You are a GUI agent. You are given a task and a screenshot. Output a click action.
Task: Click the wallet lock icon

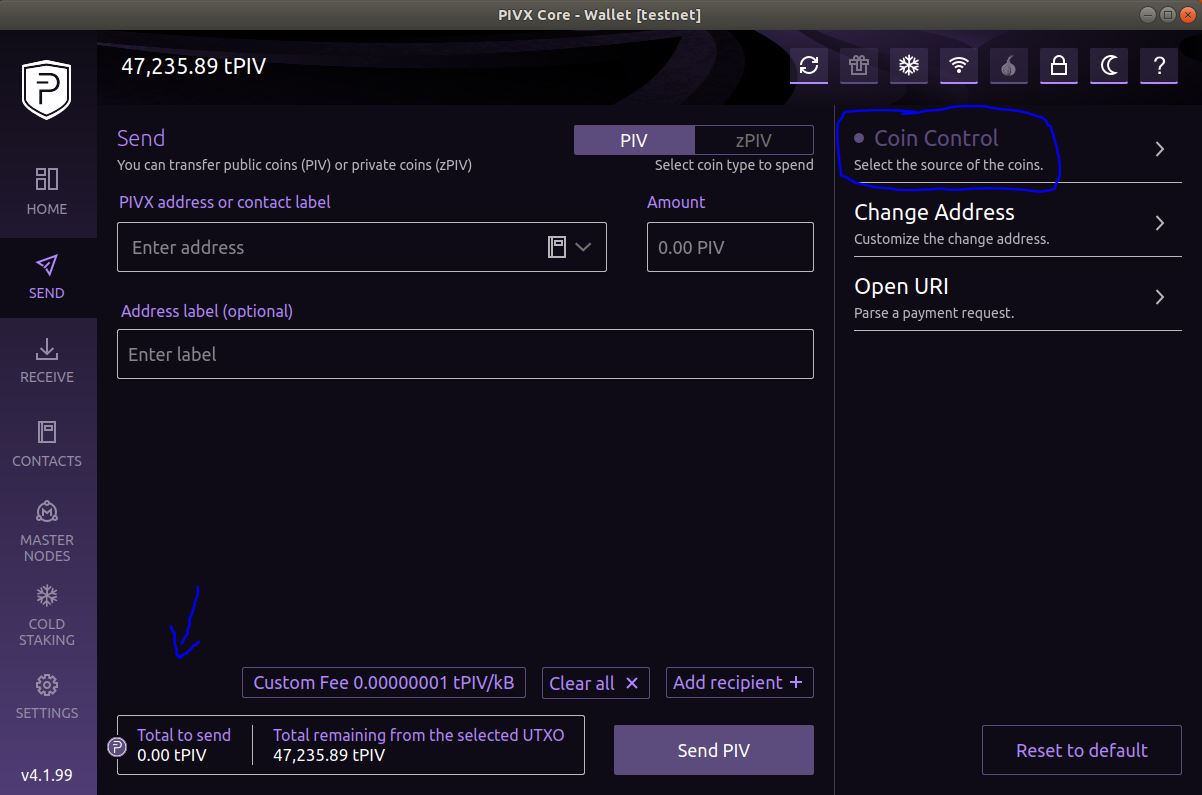click(x=1058, y=66)
